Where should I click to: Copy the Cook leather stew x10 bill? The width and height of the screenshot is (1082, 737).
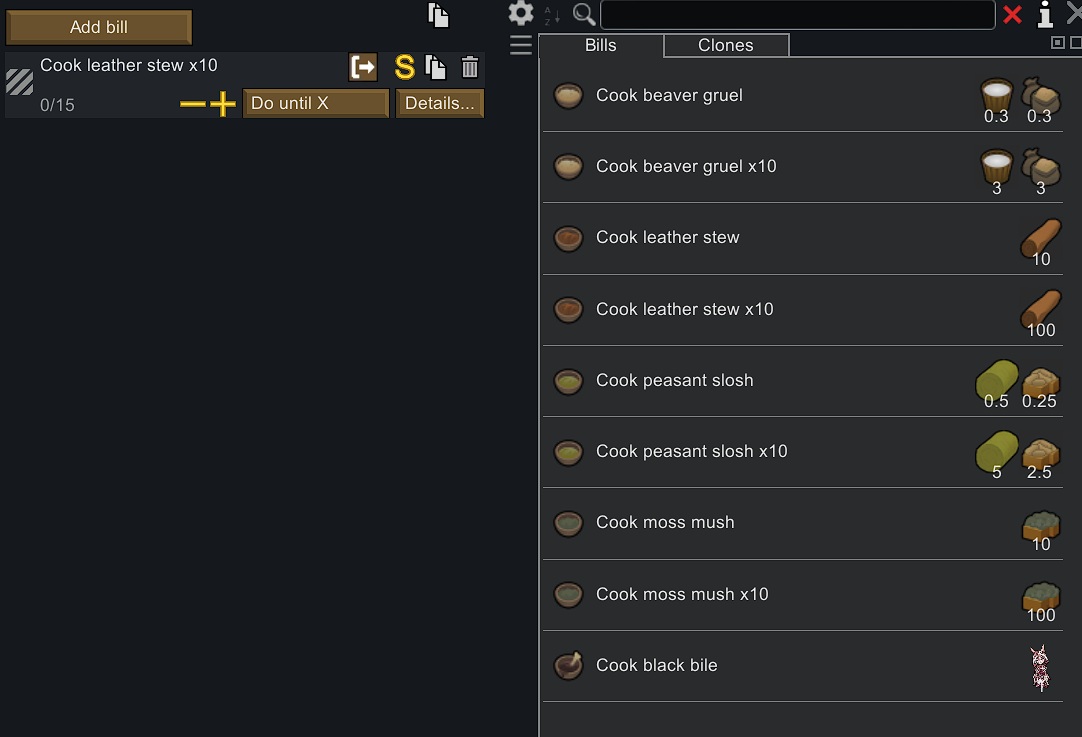[435, 68]
